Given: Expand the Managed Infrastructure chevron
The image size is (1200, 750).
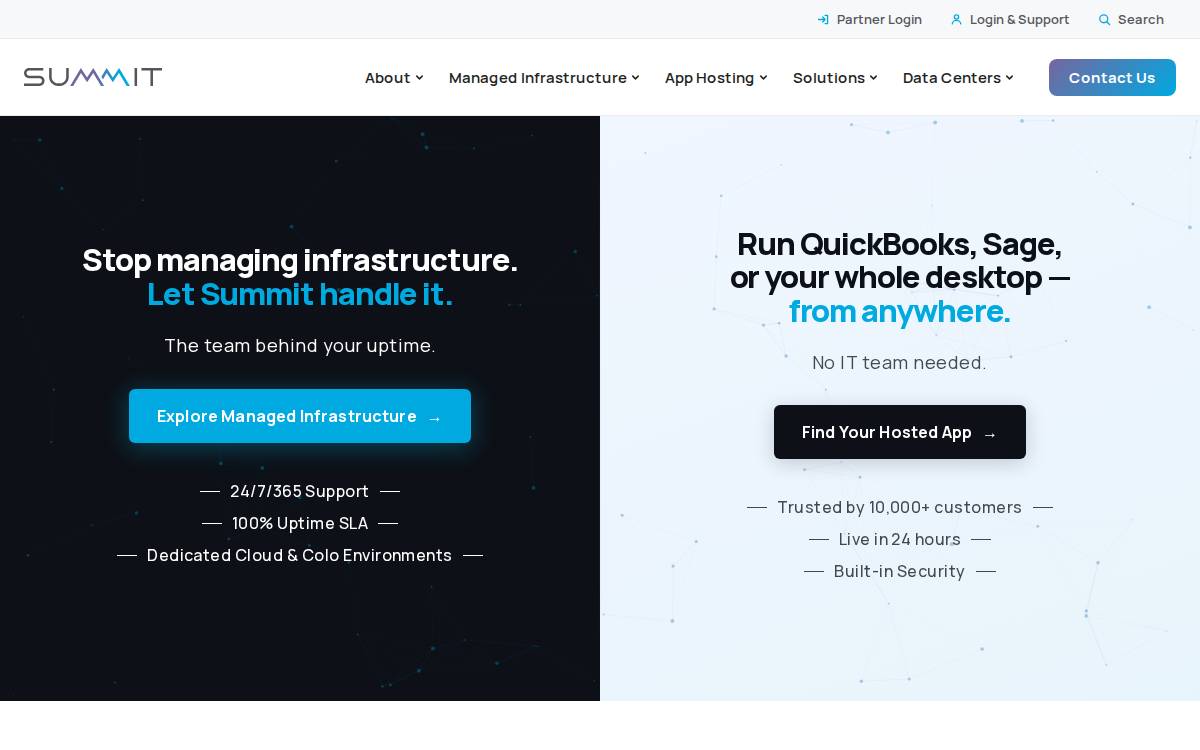Looking at the screenshot, I should (635, 77).
